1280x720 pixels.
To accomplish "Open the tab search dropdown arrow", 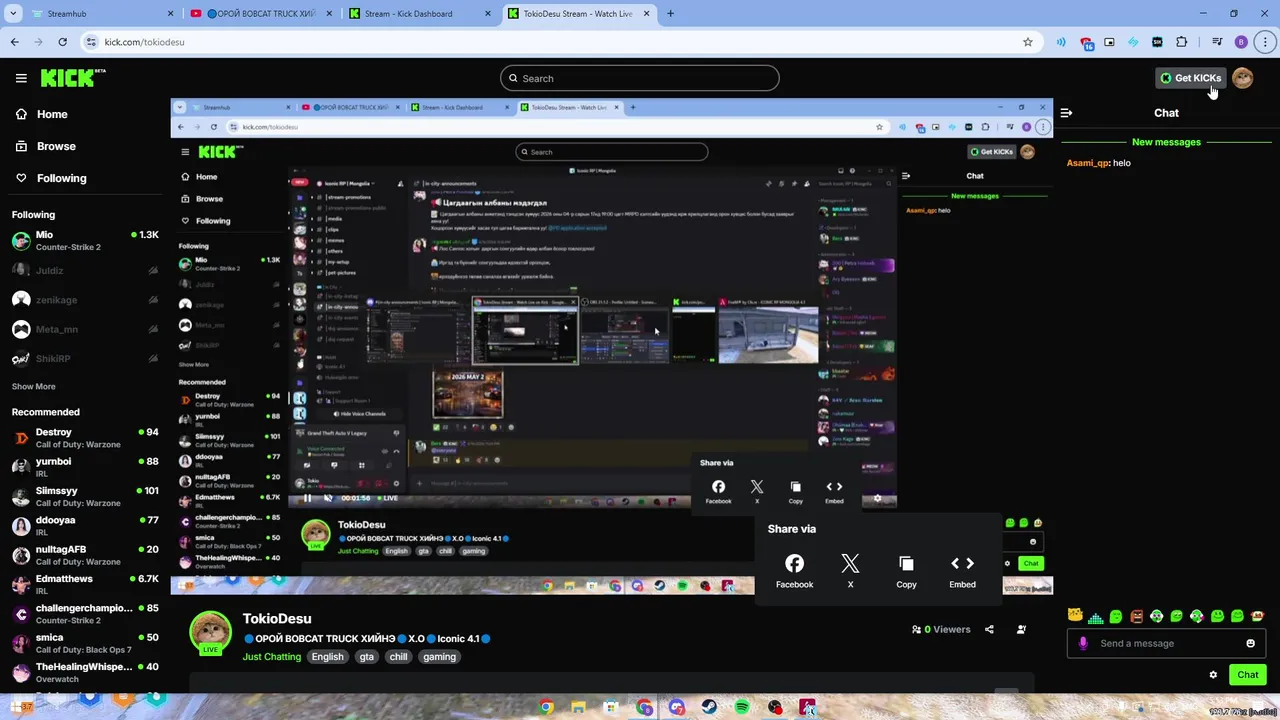I will click(x=13, y=14).
